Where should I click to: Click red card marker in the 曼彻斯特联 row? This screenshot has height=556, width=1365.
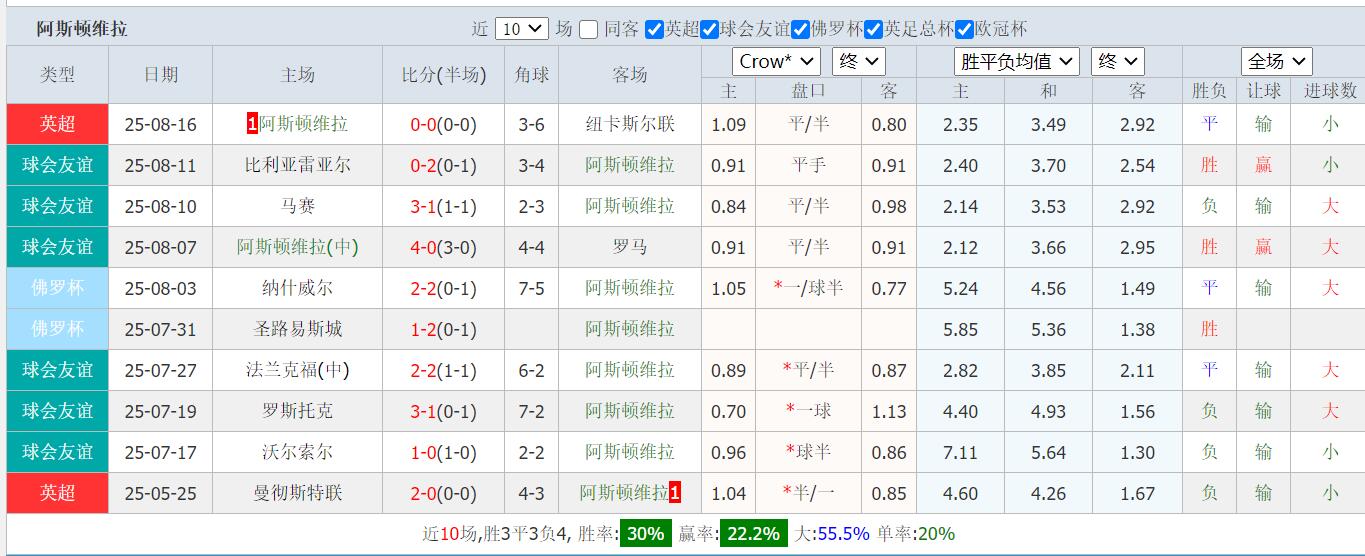[675, 493]
